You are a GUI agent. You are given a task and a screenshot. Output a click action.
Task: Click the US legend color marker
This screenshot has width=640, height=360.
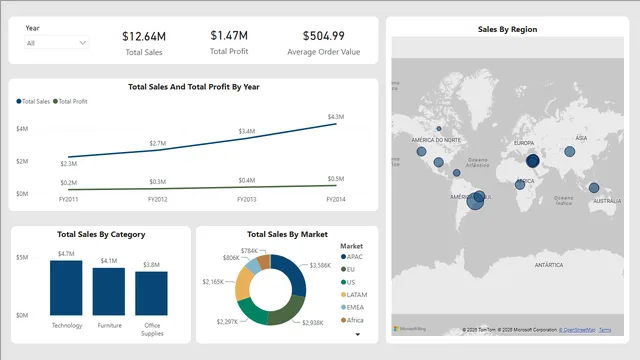[343, 282]
